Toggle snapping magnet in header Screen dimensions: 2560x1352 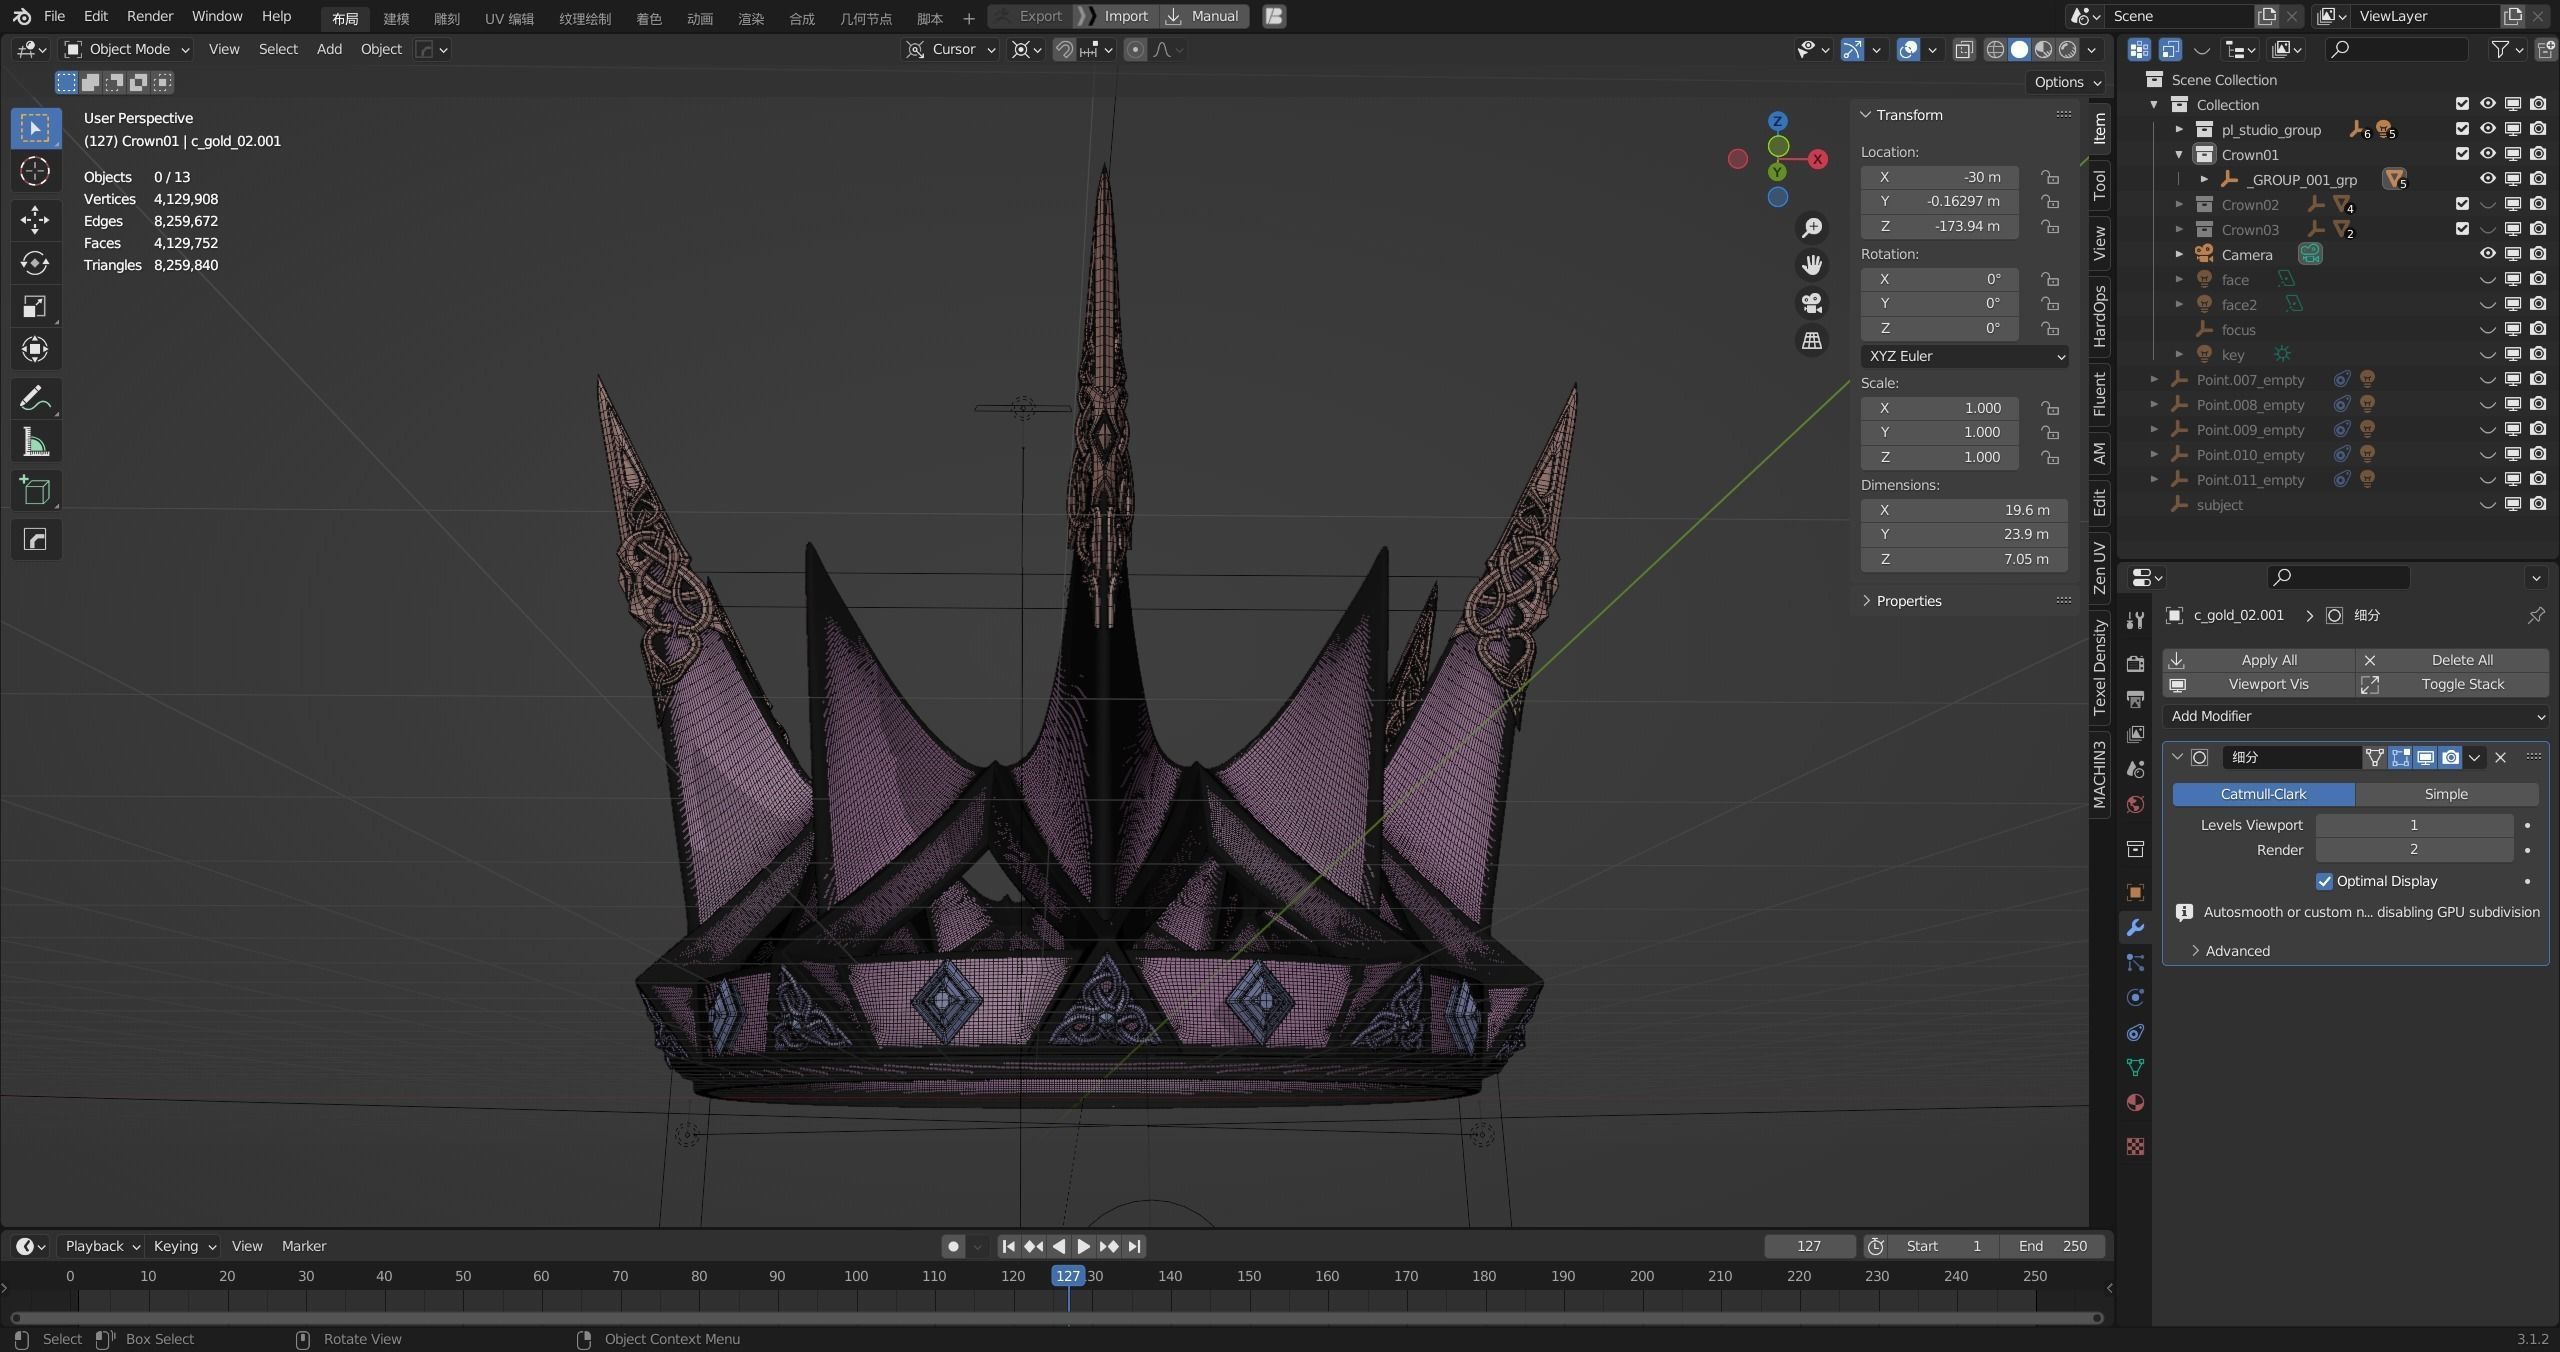coord(1064,49)
